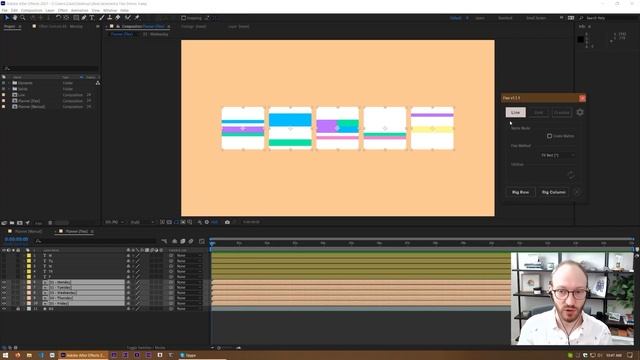Click the Info panel color swatch
The width and height of the screenshot is (640, 360).
[580, 39]
